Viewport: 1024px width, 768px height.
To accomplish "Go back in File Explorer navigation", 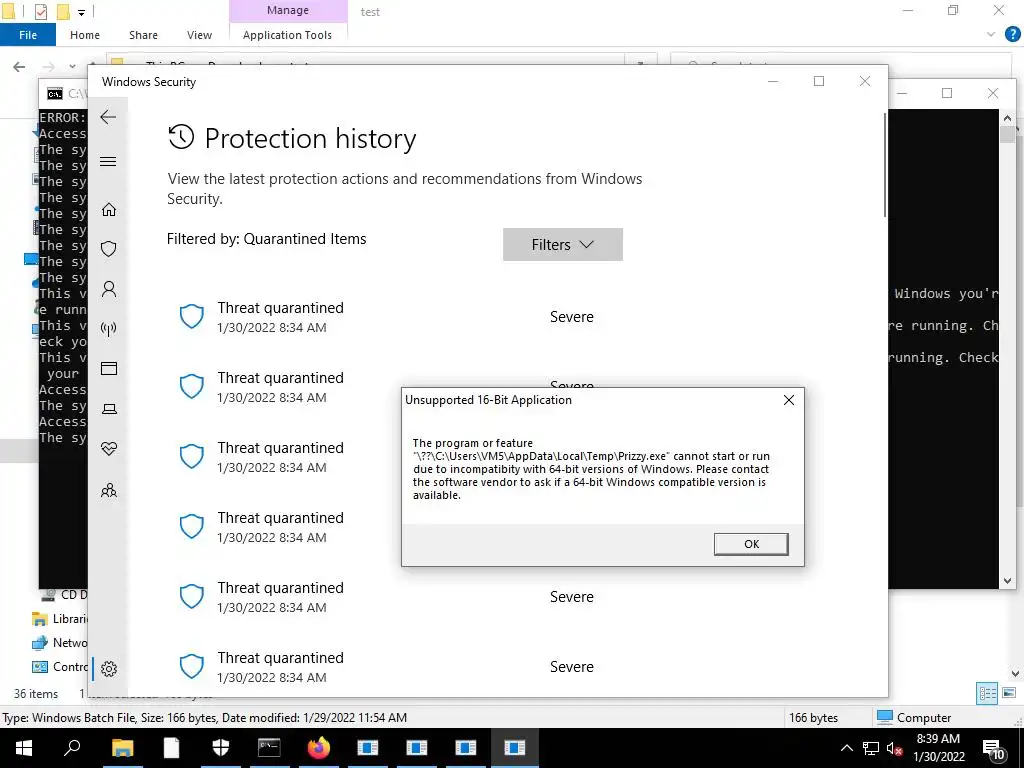I will 19,67.
